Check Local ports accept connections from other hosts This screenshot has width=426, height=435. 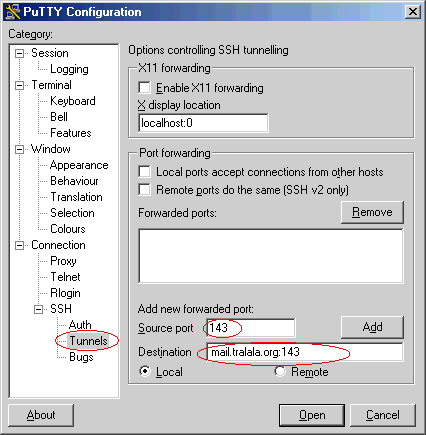pyautogui.click(x=144, y=172)
